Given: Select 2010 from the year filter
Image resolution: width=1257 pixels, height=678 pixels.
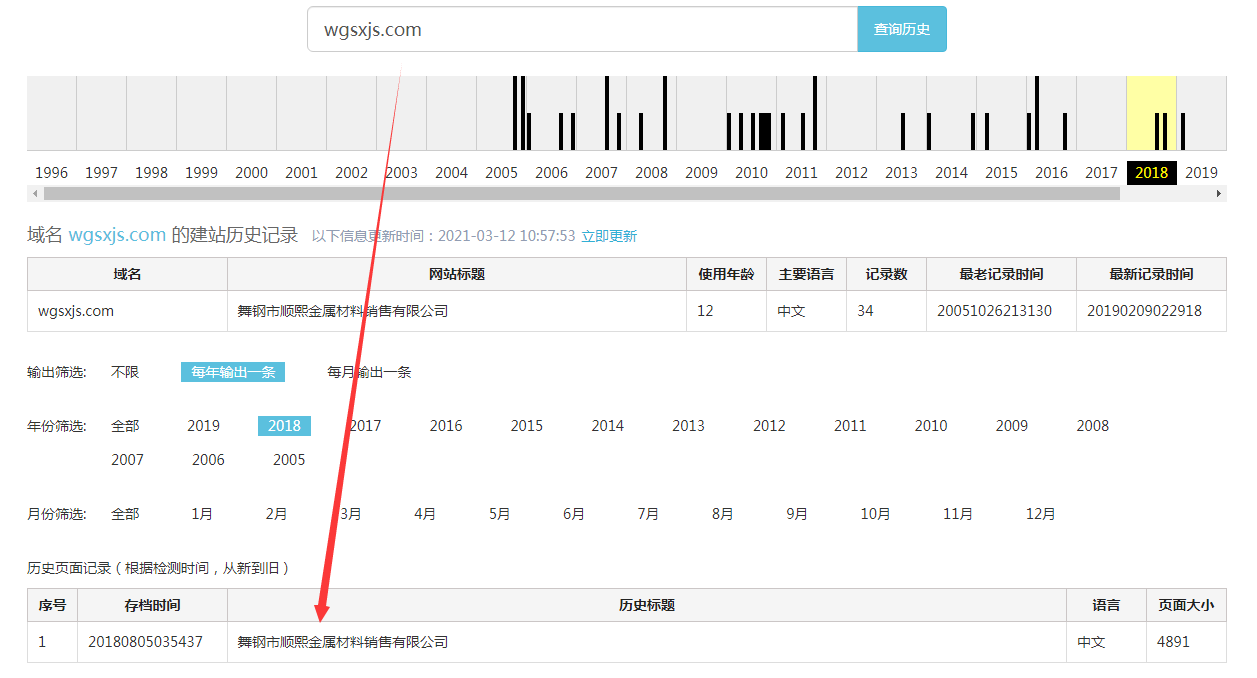Looking at the screenshot, I should coord(930,425).
